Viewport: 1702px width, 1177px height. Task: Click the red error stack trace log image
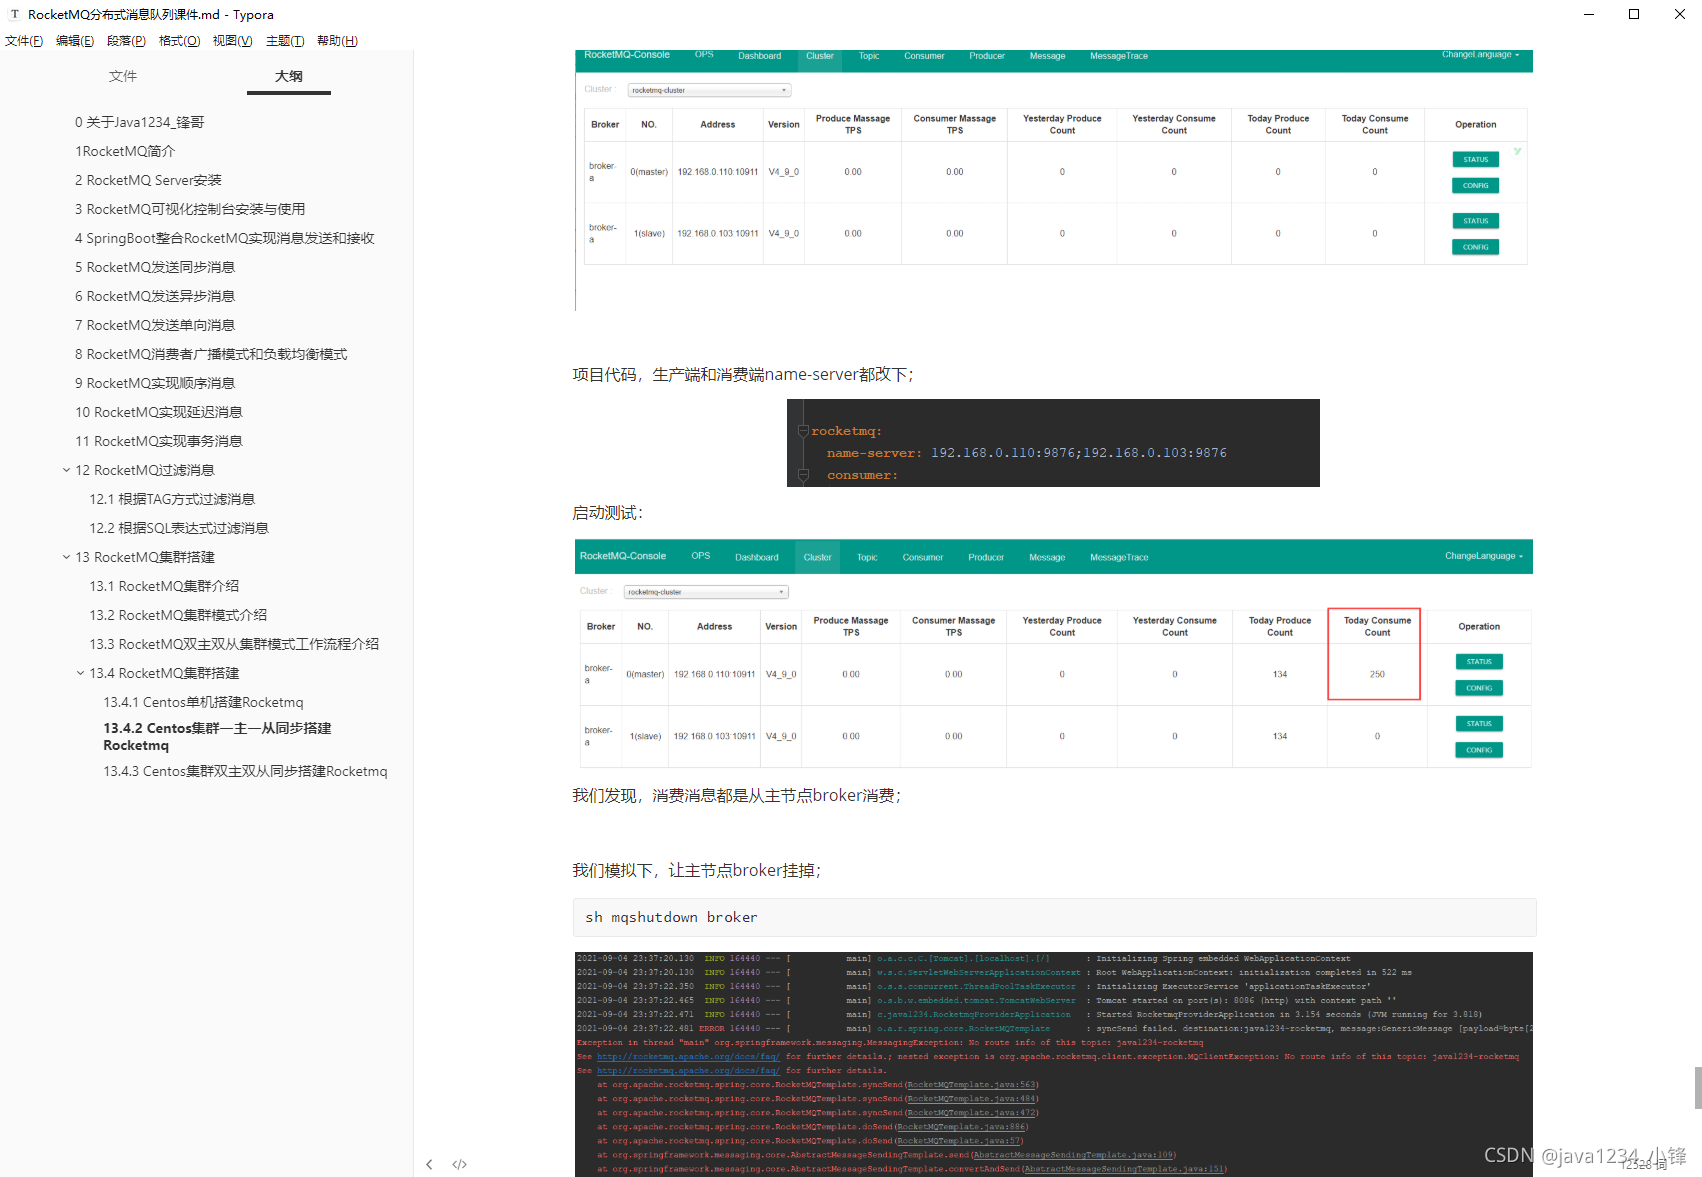pos(1054,1064)
